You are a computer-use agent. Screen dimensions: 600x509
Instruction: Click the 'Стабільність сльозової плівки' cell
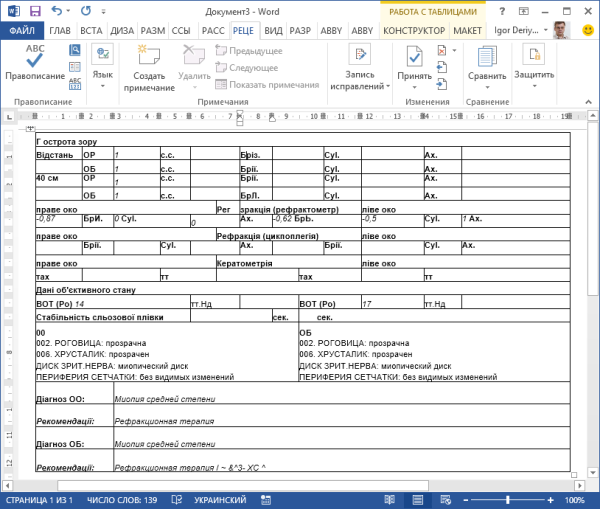point(113,315)
